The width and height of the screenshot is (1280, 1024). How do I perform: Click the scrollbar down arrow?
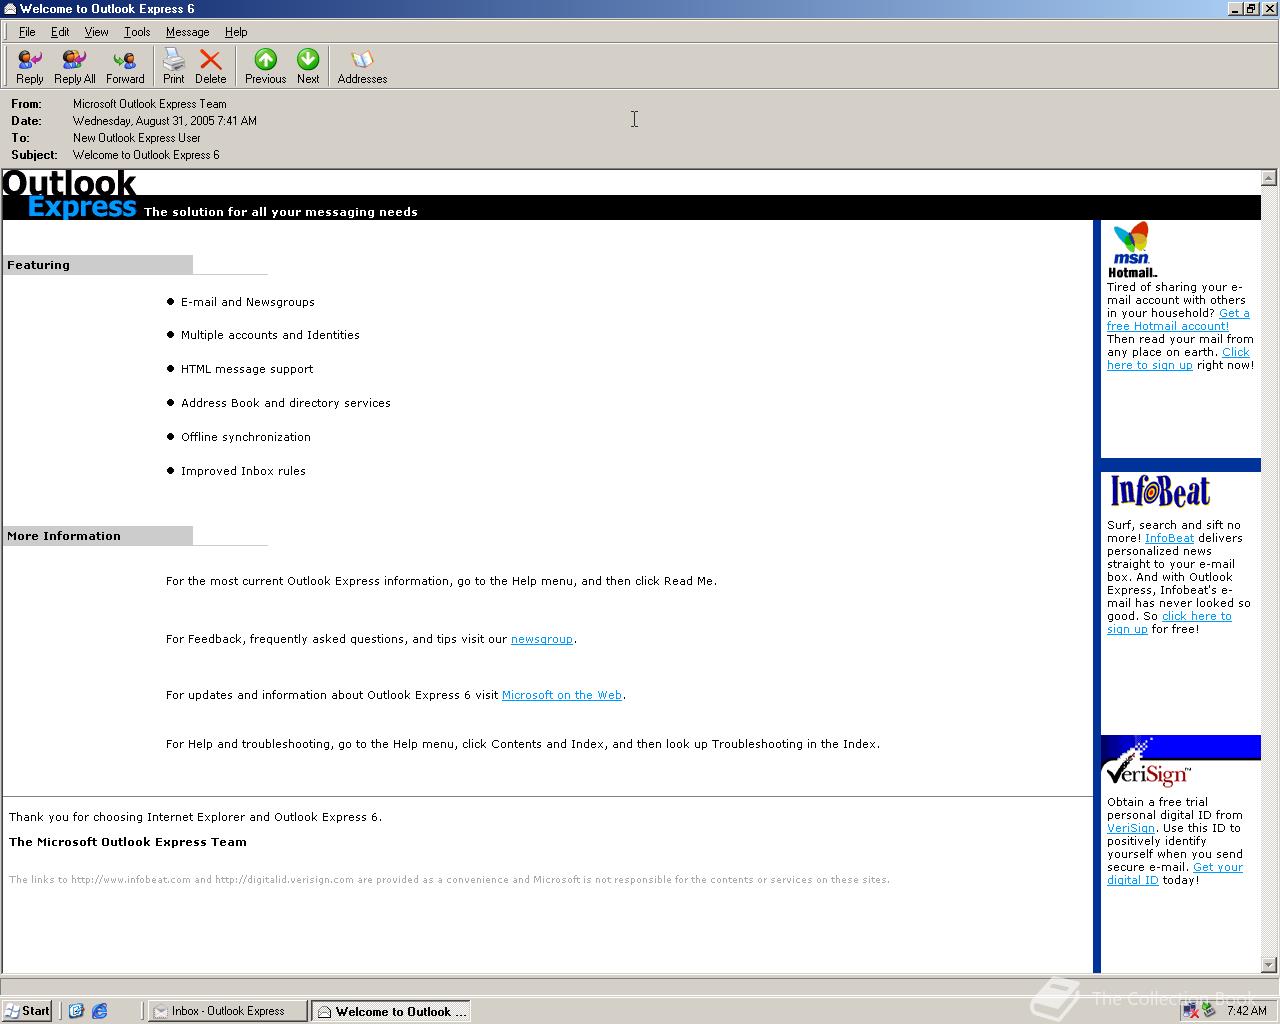pos(1269,965)
